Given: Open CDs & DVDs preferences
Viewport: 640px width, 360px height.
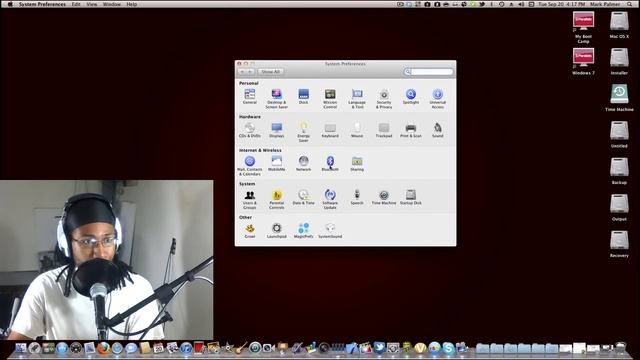Looking at the screenshot, I should tap(250, 130).
